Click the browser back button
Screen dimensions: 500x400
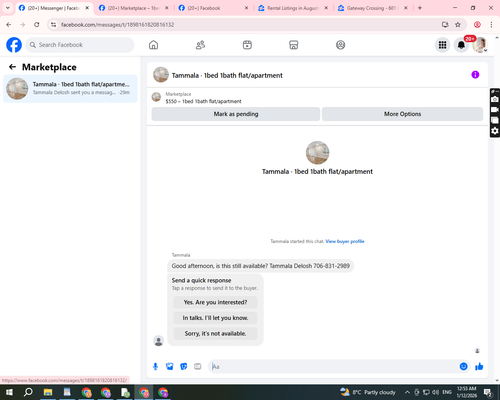click(9, 25)
